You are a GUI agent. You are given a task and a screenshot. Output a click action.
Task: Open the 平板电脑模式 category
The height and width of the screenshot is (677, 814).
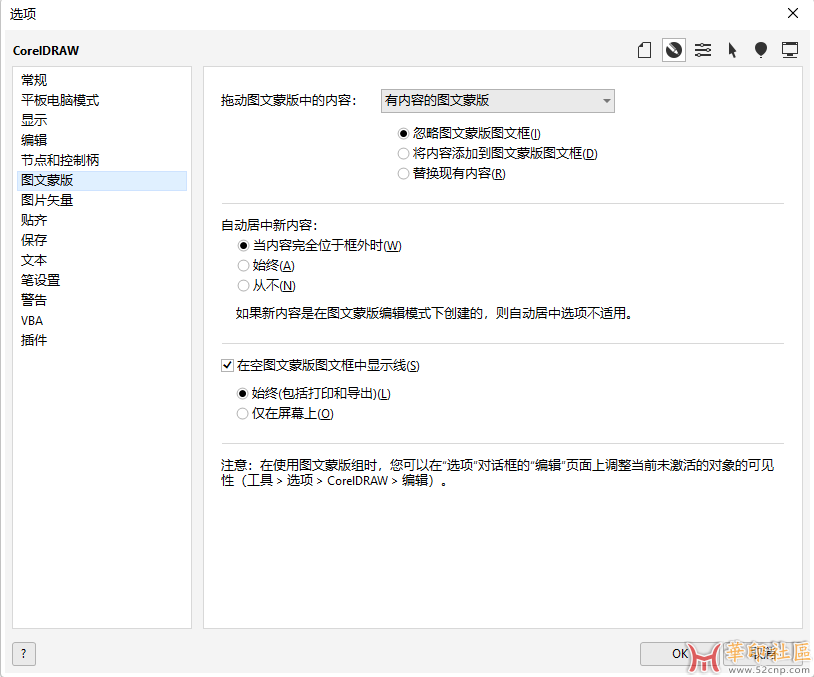pos(102,100)
